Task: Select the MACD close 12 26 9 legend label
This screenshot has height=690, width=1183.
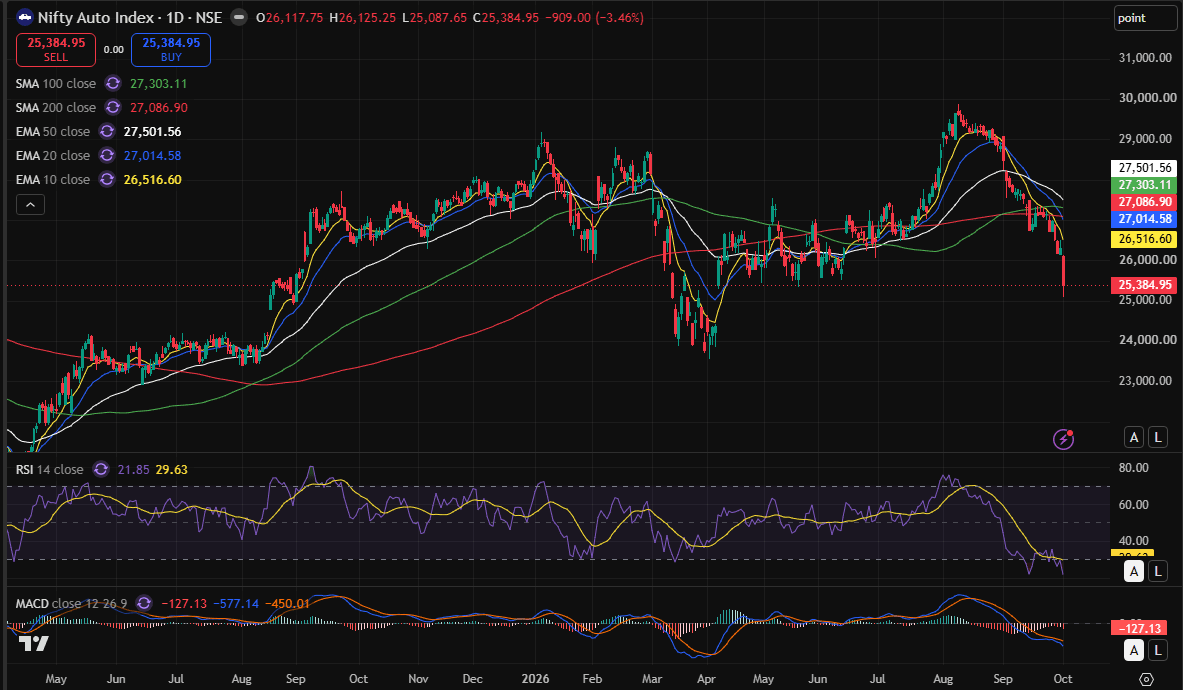Action: [x=72, y=604]
